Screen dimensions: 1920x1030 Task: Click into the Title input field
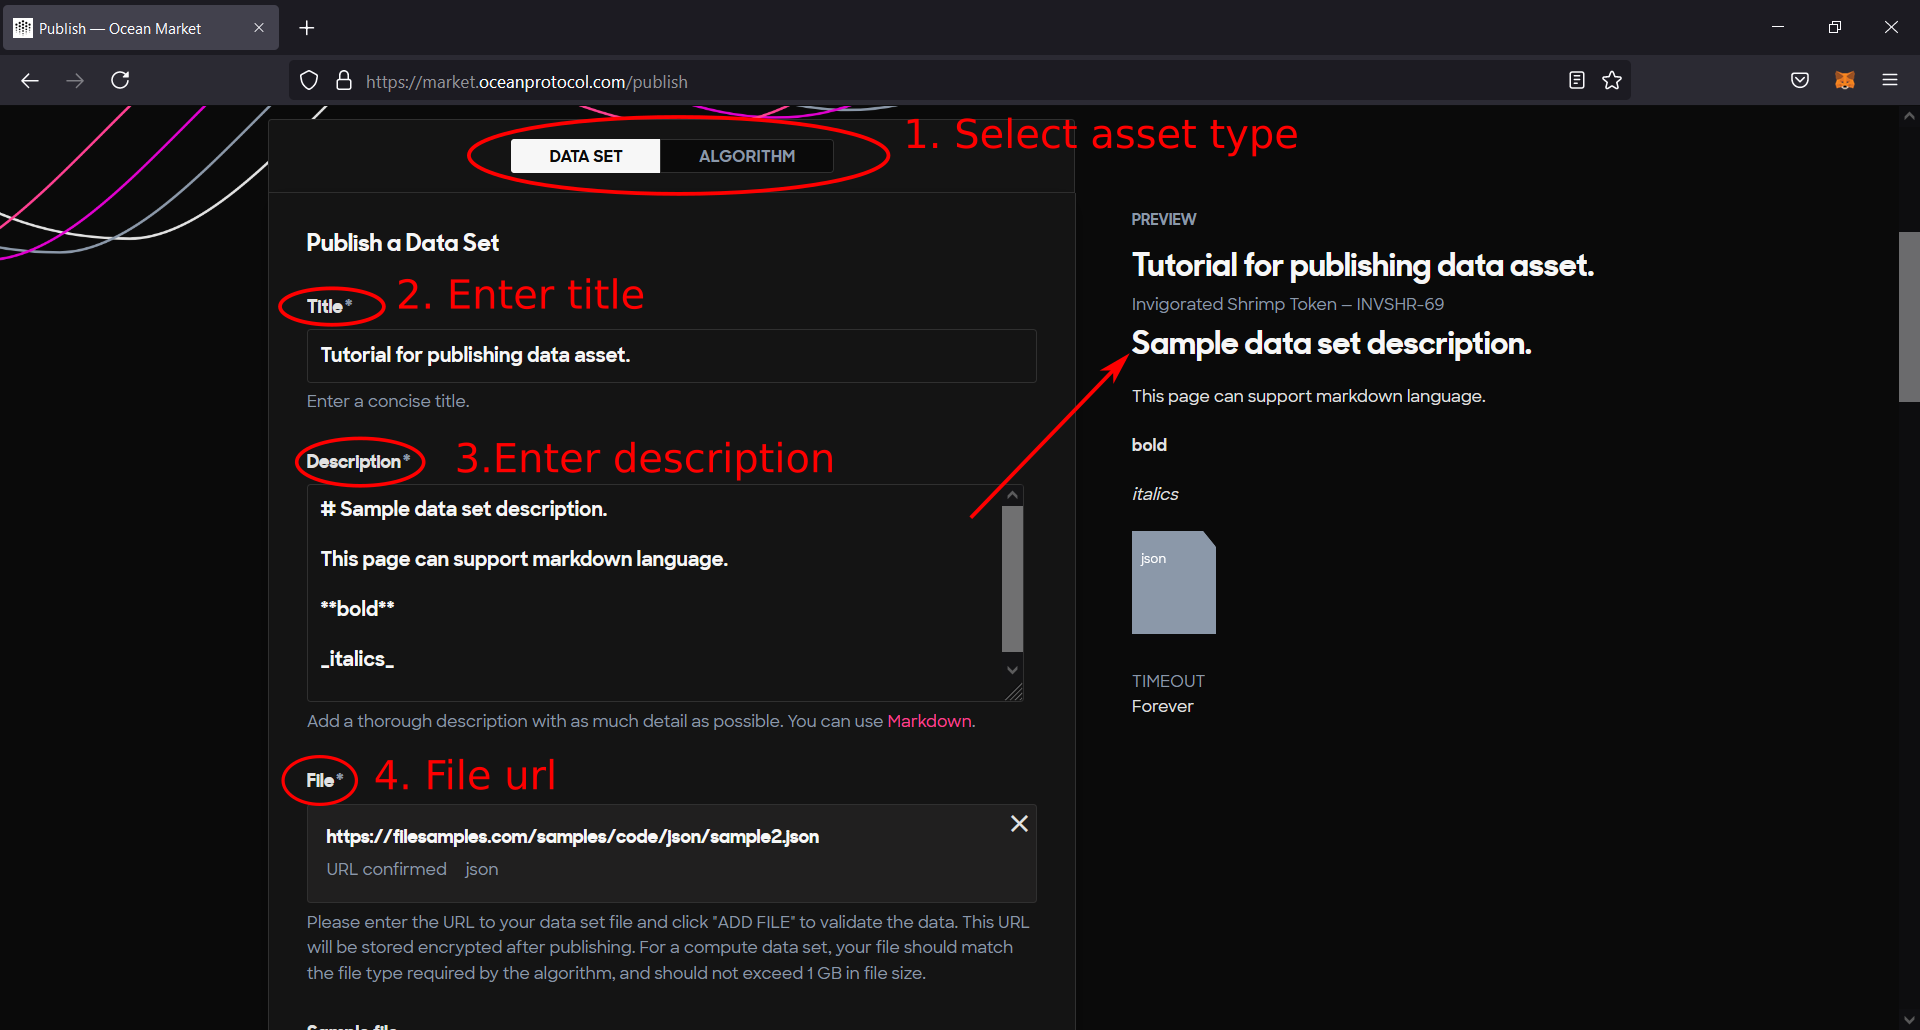coord(671,356)
